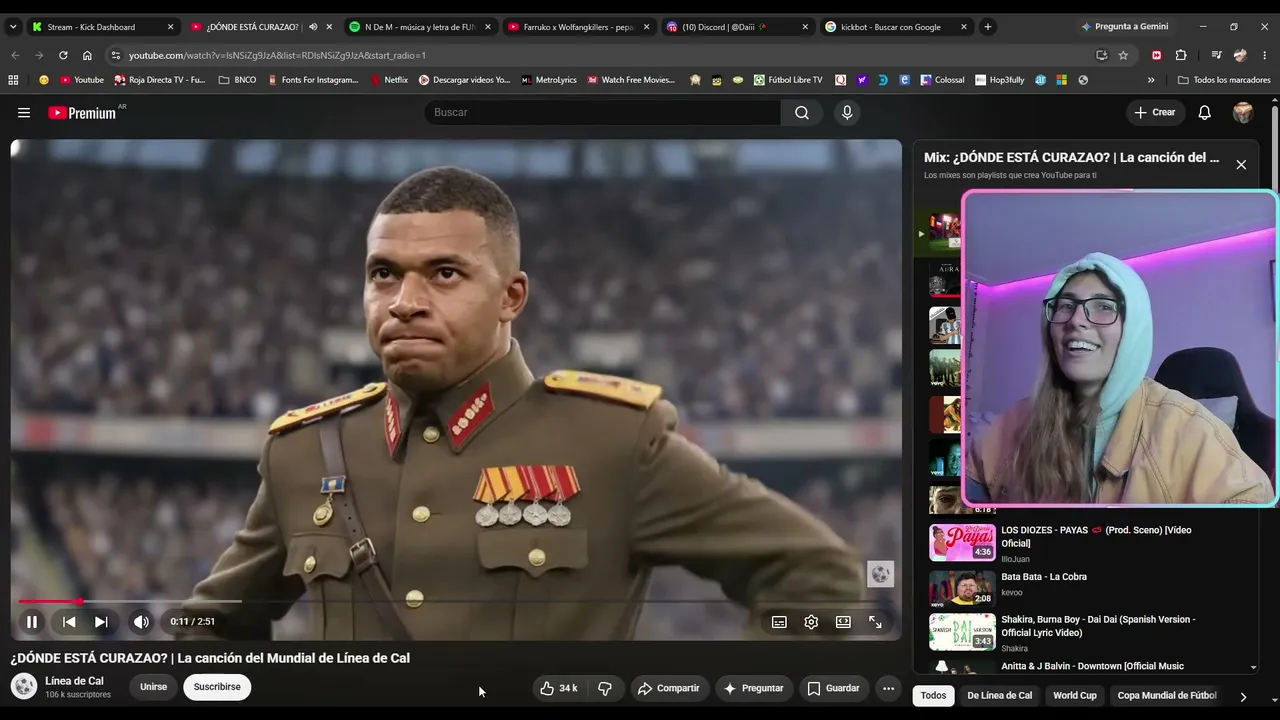1280x720 pixels.
Task: Select the Copa Mundial de Fútbol chip
Action: tap(1167, 696)
